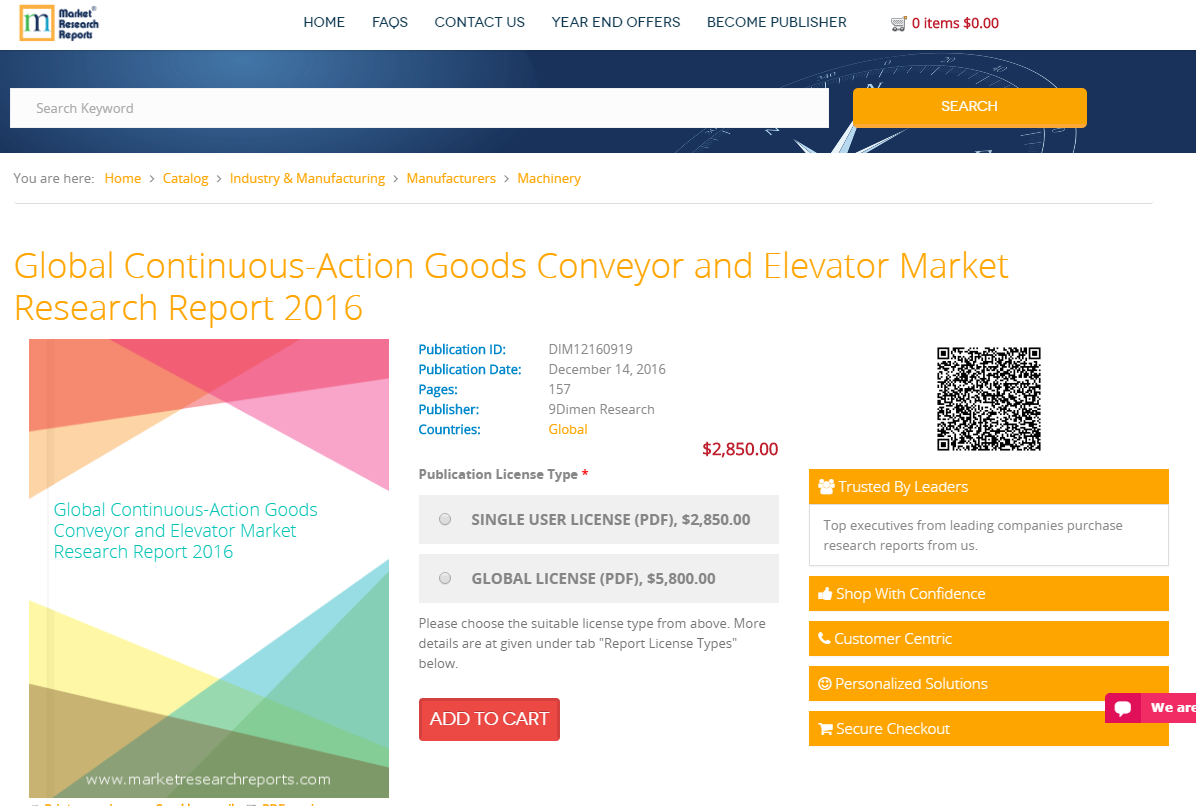This screenshot has height=806, width=1196.
Task: Click the Global countries link
Action: 568,429
